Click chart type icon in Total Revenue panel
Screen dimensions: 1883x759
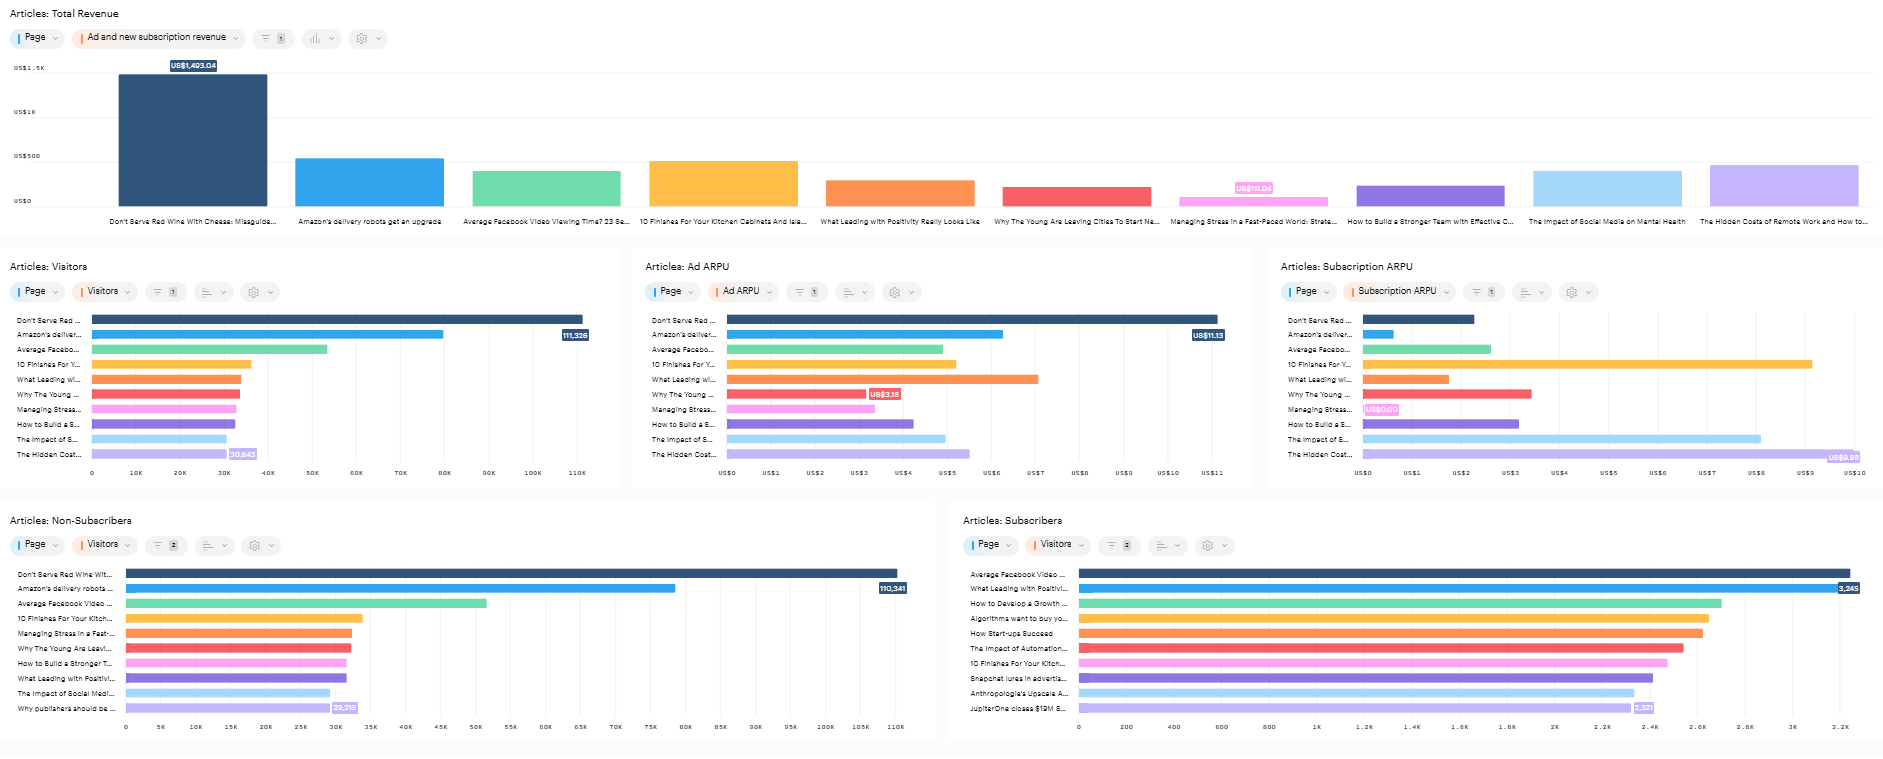click(x=321, y=39)
